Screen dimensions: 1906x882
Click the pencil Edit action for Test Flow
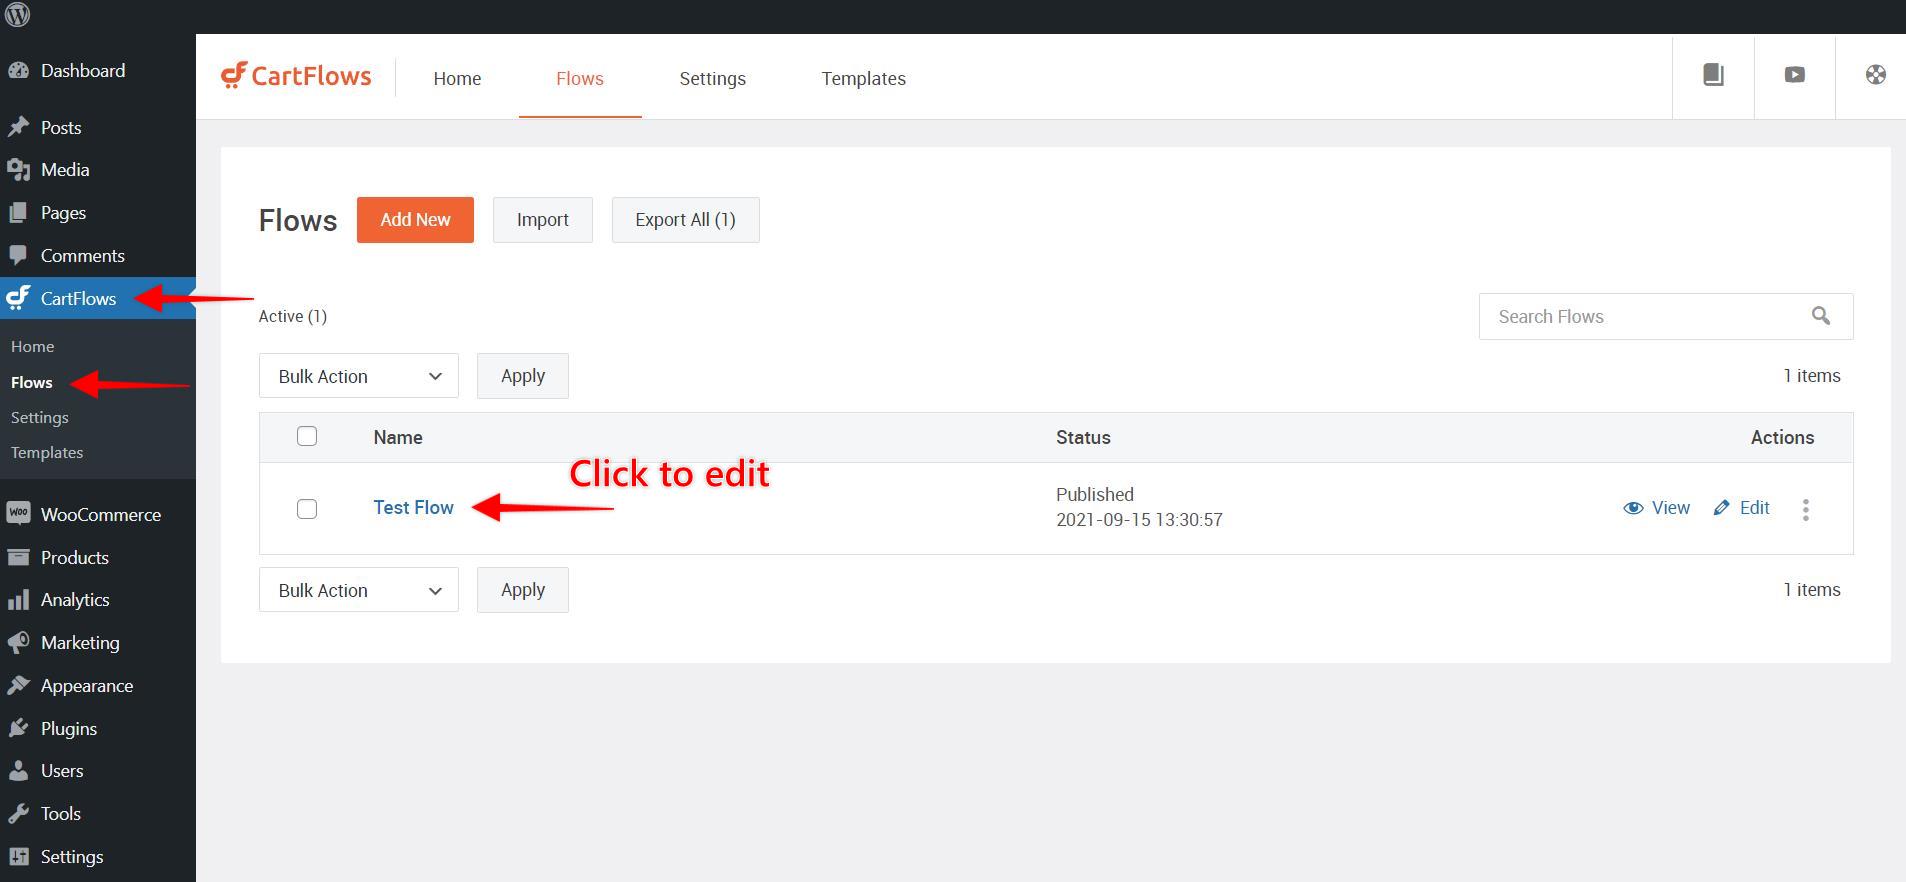point(1742,508)
